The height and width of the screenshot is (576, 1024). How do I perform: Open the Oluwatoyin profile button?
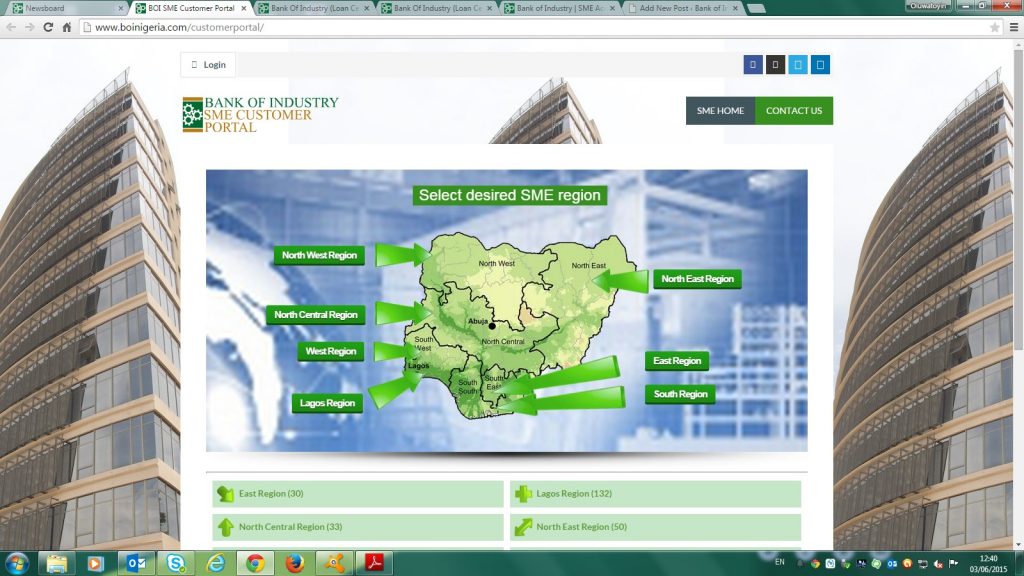point(928,5)
